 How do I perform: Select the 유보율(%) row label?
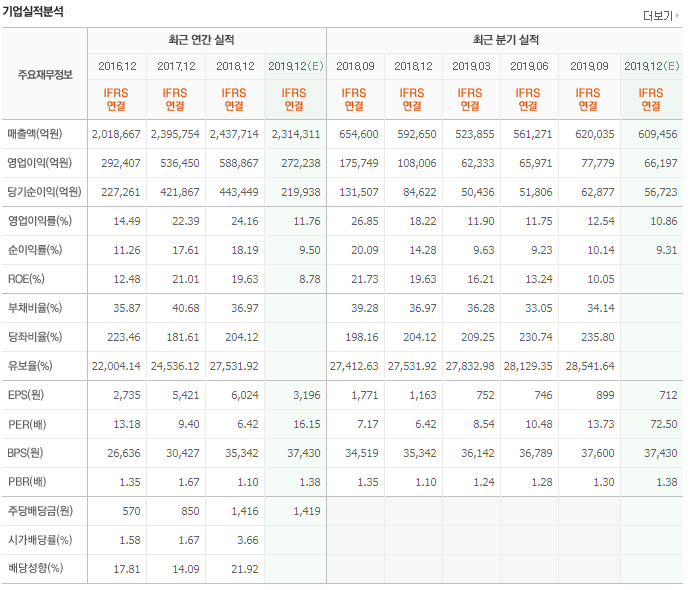pos(30,366)
